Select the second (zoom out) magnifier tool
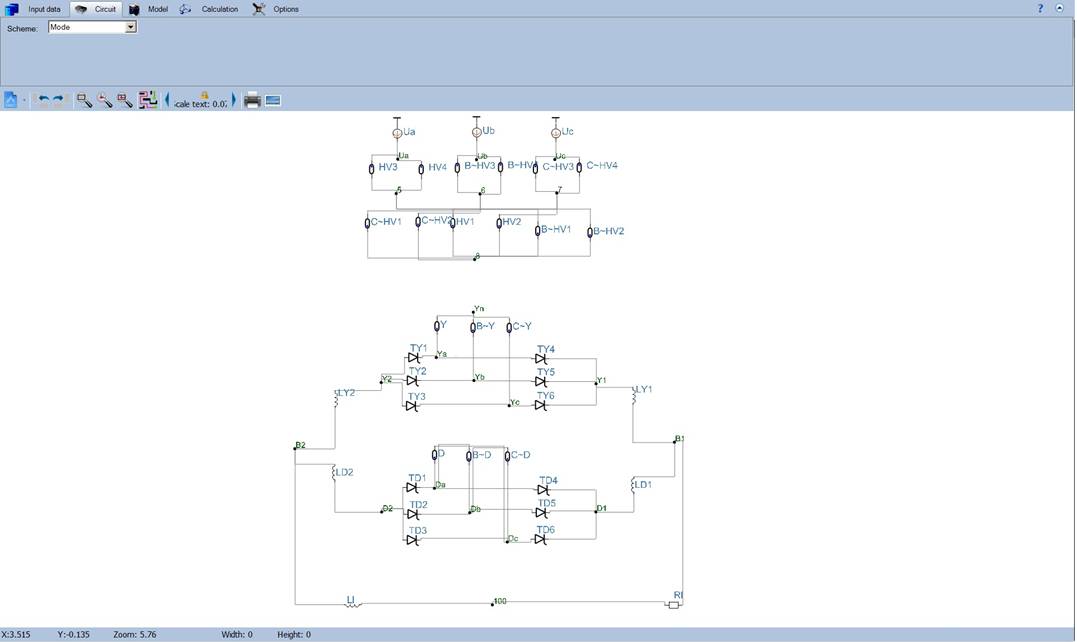This screenshot has width=1077, height=642. coord(104,100)
